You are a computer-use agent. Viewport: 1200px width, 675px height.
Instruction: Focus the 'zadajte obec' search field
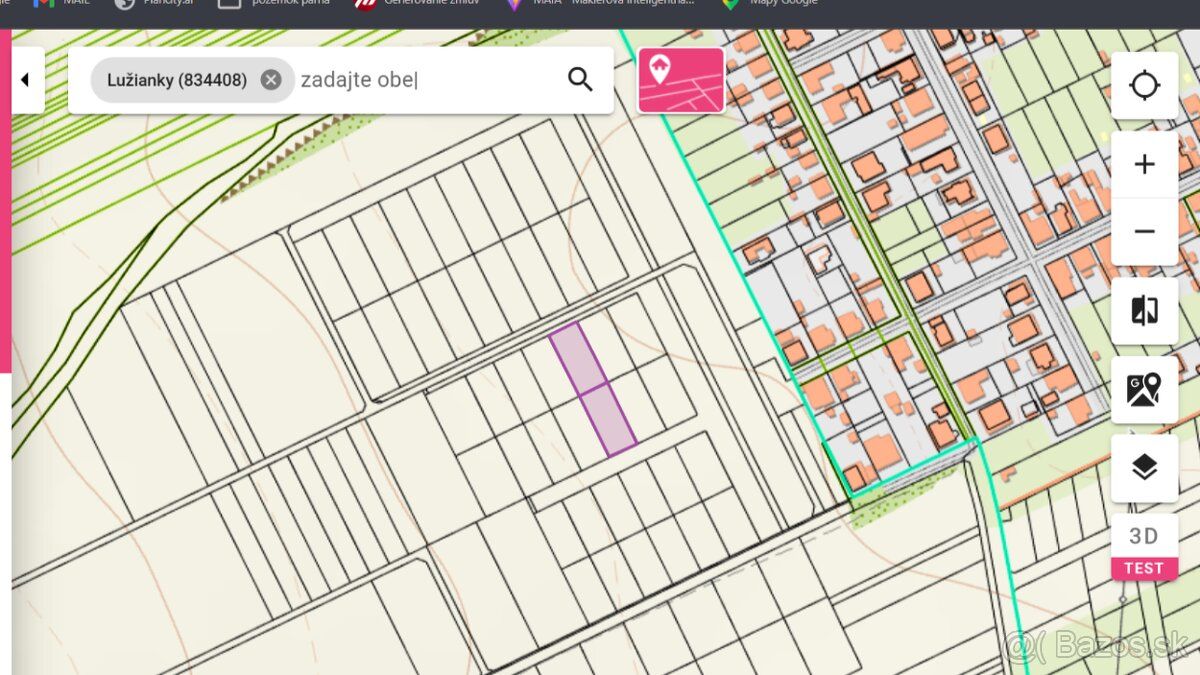(x=425, y=80)
